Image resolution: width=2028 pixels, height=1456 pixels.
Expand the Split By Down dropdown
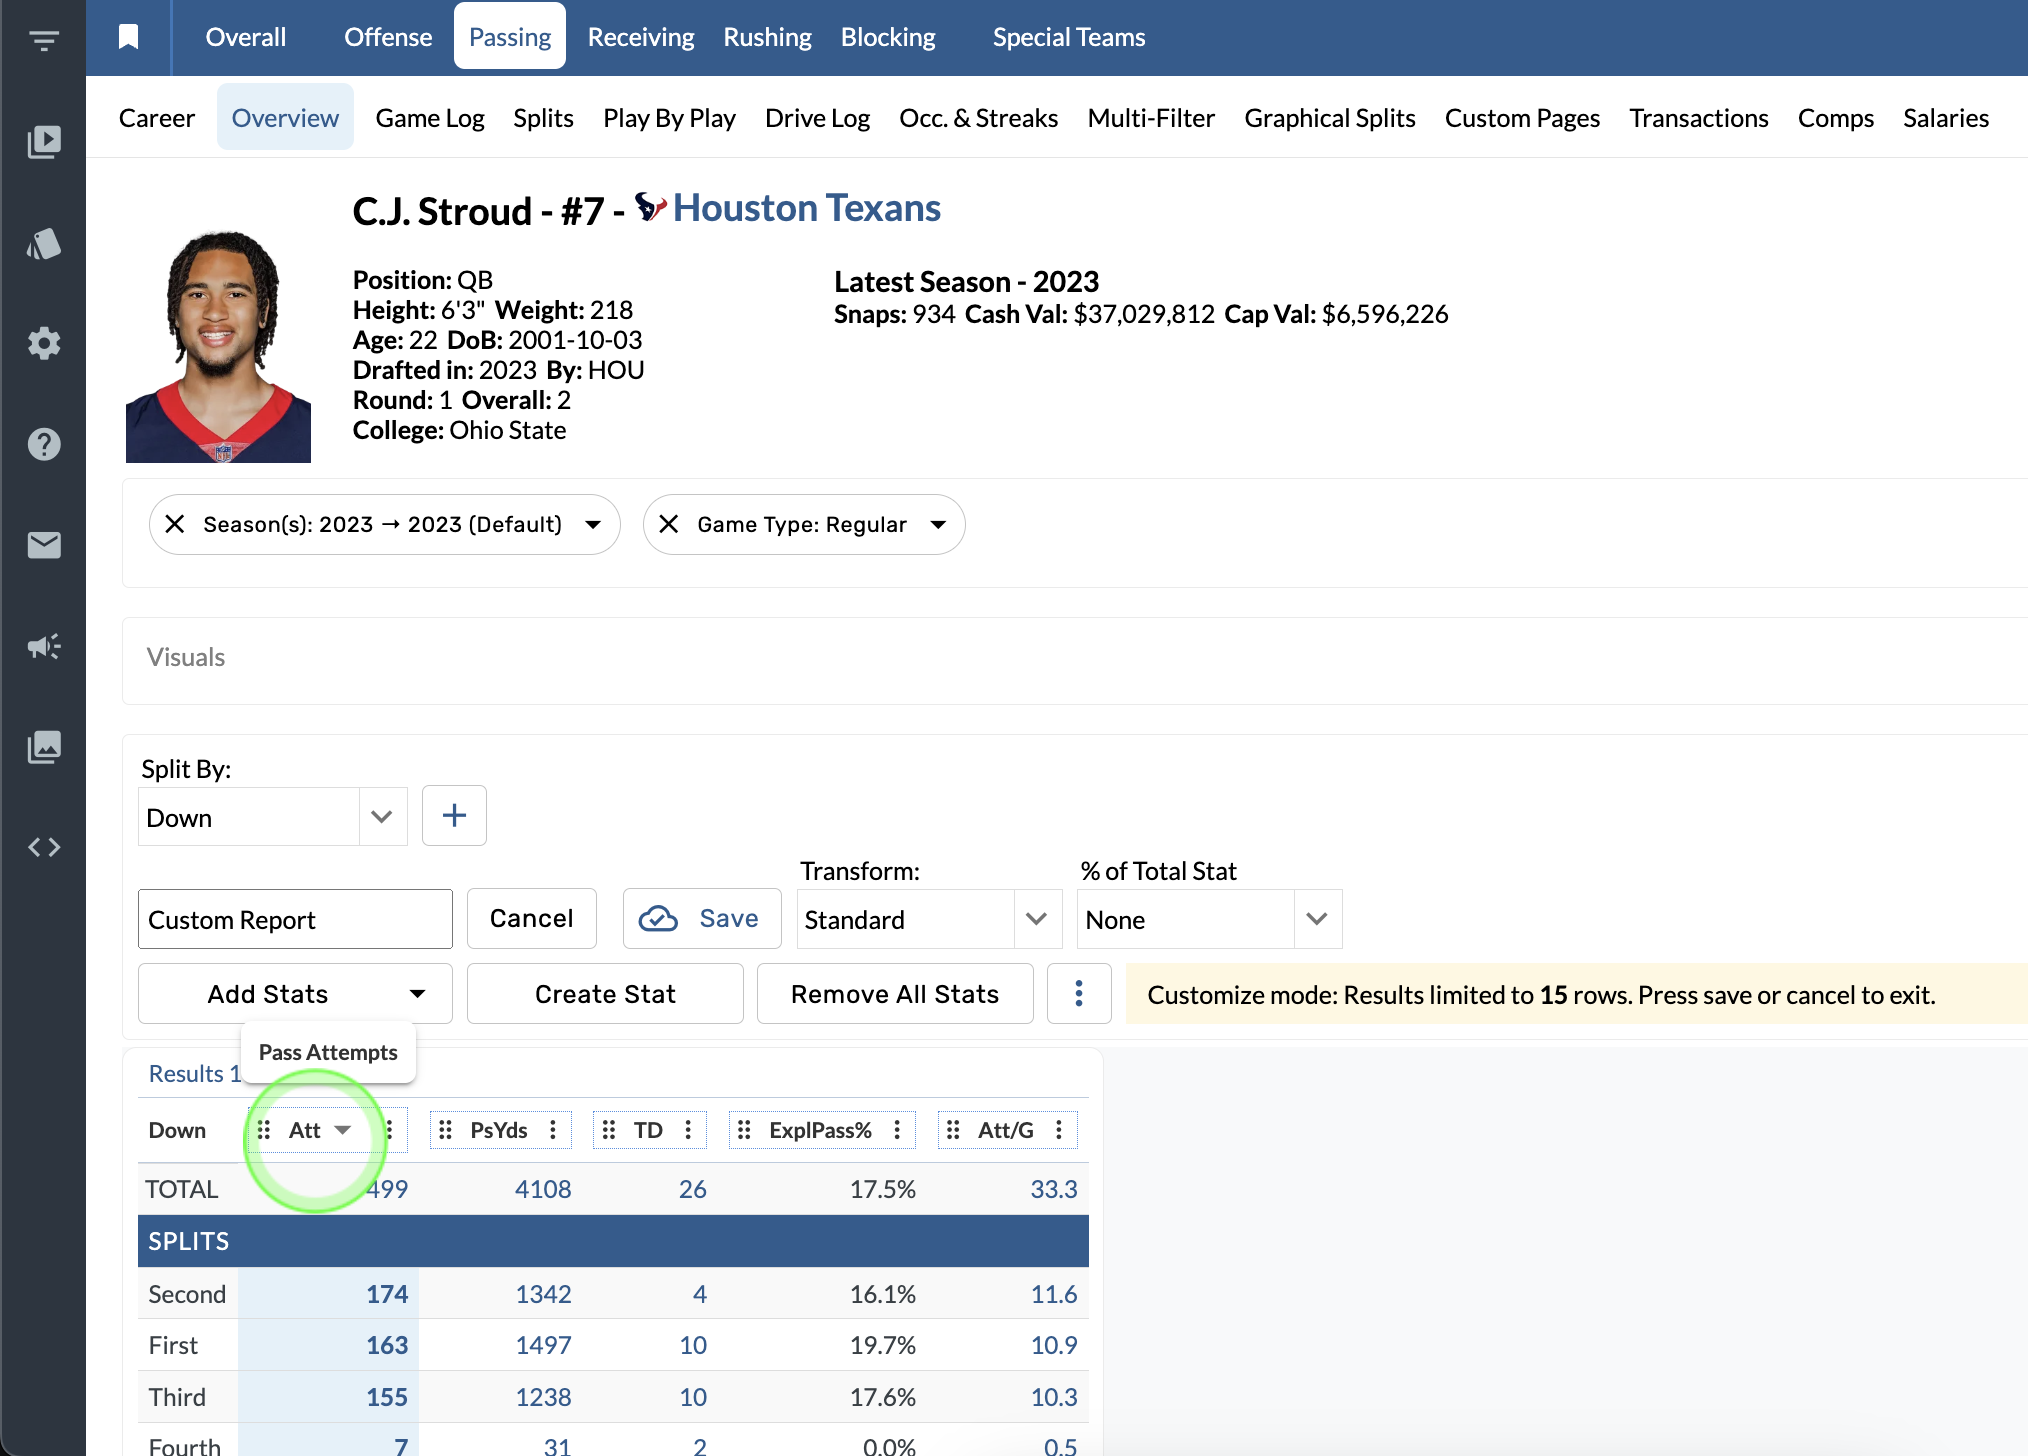point(381,817)
